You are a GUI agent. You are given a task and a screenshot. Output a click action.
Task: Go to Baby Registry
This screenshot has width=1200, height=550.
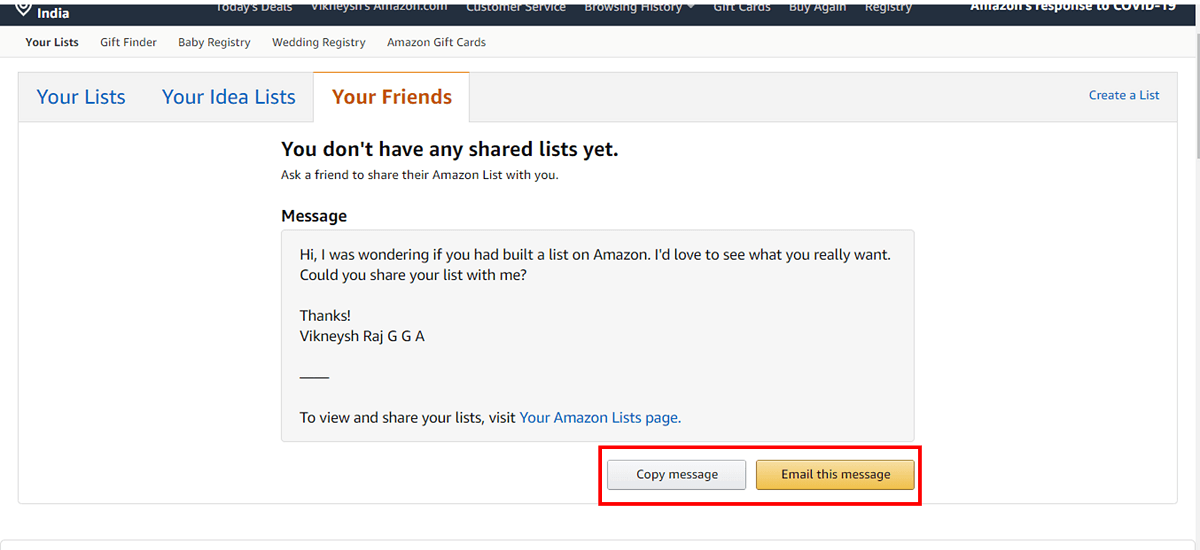click(x=214, y=42)
